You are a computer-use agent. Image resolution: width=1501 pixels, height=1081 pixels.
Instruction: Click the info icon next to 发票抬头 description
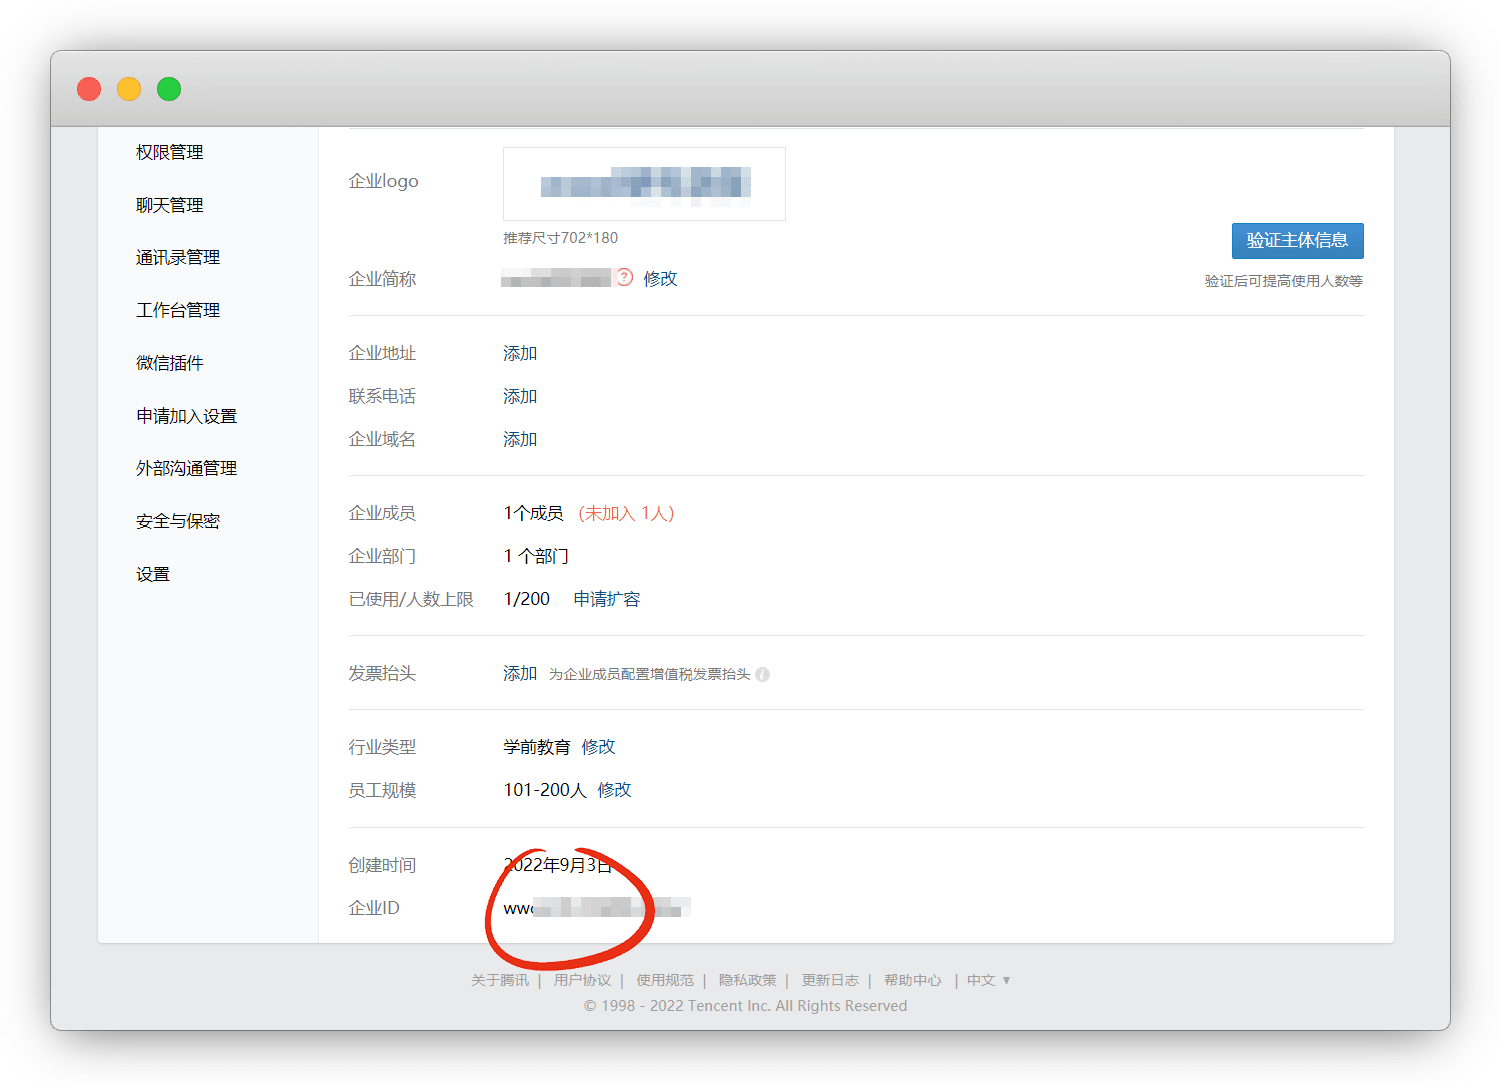[762, 674]
